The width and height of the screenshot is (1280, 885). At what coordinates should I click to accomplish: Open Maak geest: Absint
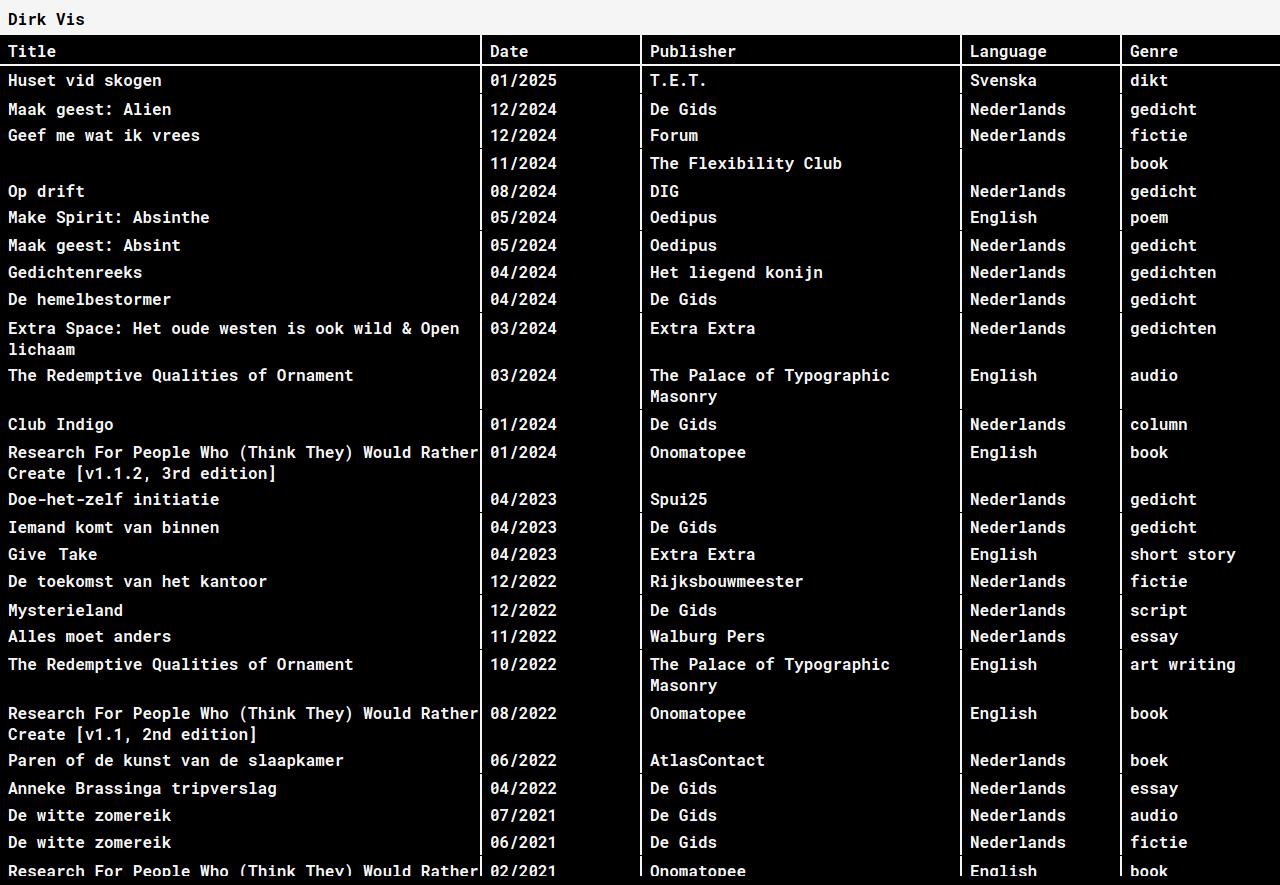pyautogui.click(x=95, y=245)
